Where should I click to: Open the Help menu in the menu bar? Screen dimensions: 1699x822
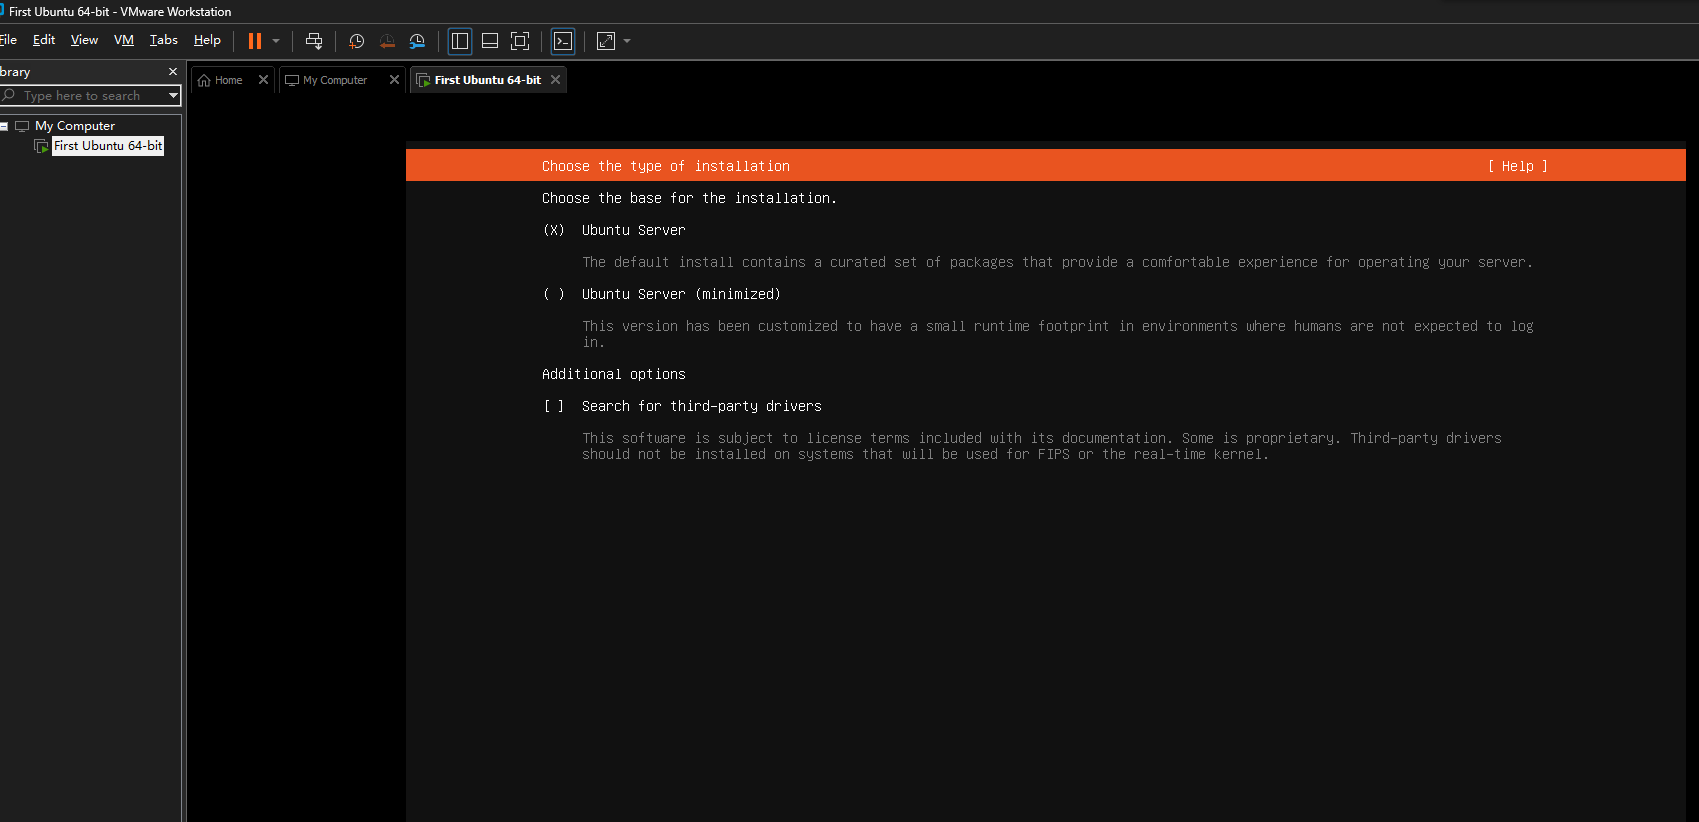(207, 40)
